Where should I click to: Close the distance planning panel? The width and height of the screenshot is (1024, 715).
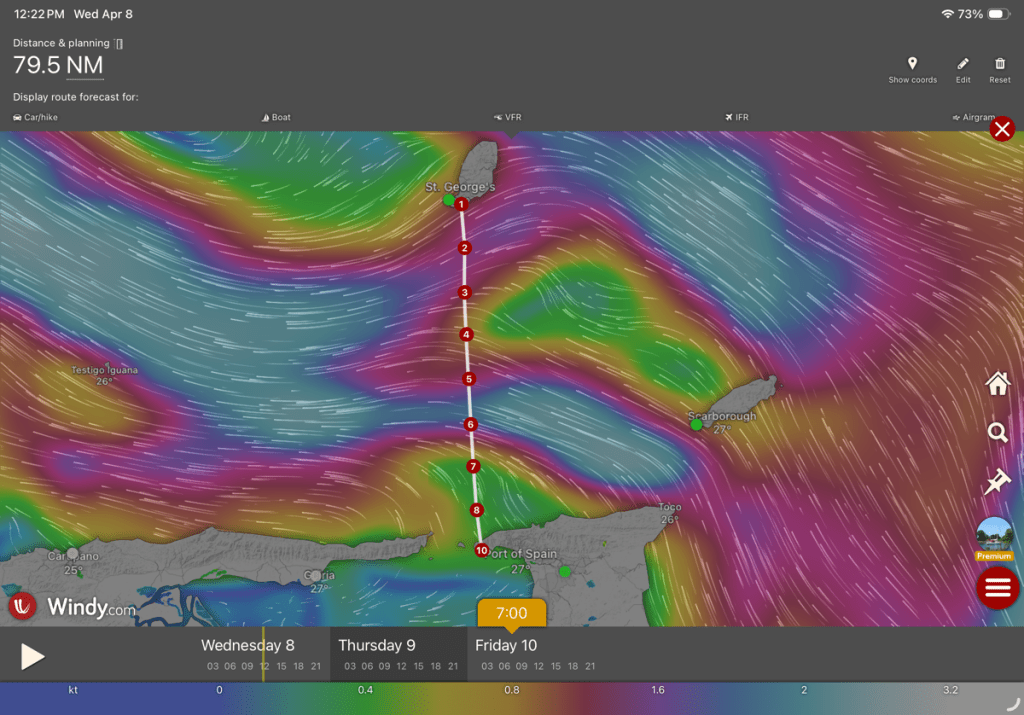[1002, 129]
